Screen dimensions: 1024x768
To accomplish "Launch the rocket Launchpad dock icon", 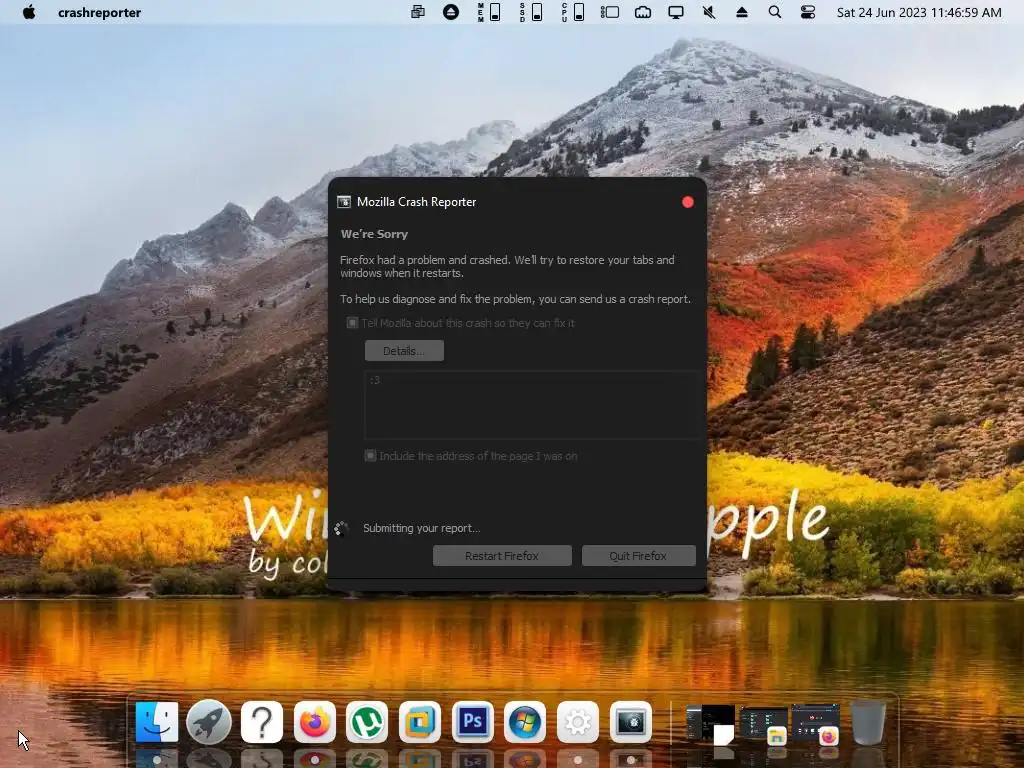I will pyautogui.click(x=209, y=722).
